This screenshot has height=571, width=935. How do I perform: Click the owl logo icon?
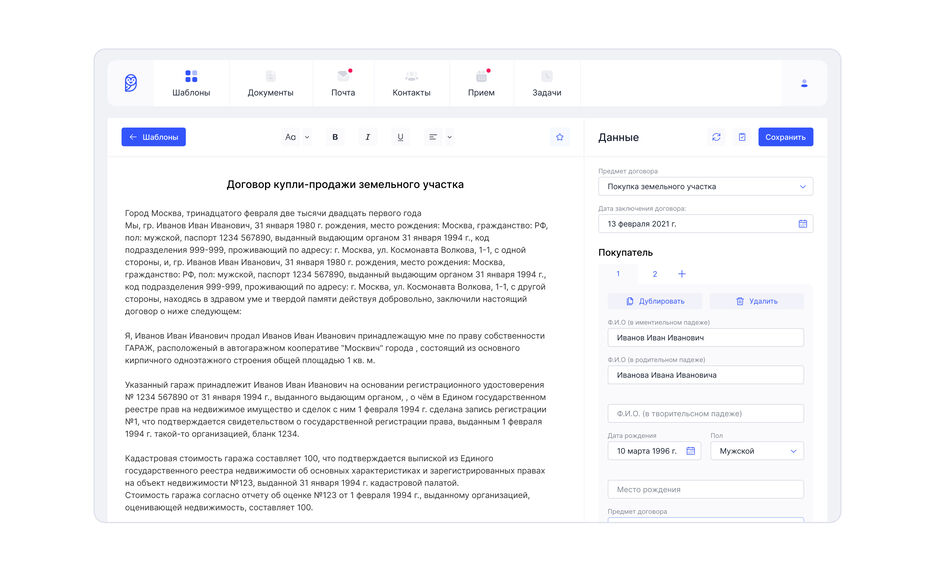pyautogui.click(x=131, y=83)
